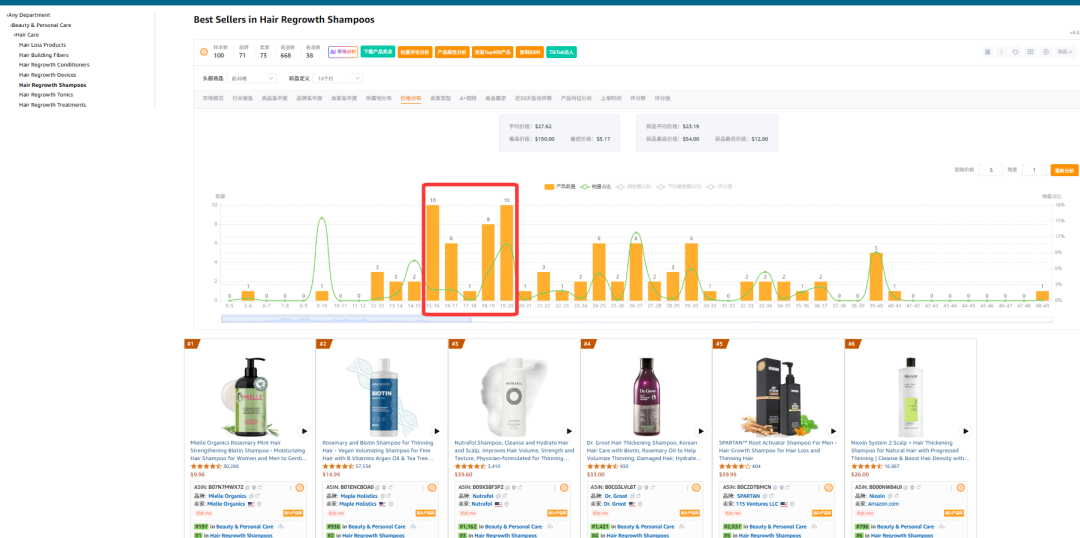Screen dimensions: 1080x538
Task: Open Hair Loss Products category link
Action: (x=43, y=45)
